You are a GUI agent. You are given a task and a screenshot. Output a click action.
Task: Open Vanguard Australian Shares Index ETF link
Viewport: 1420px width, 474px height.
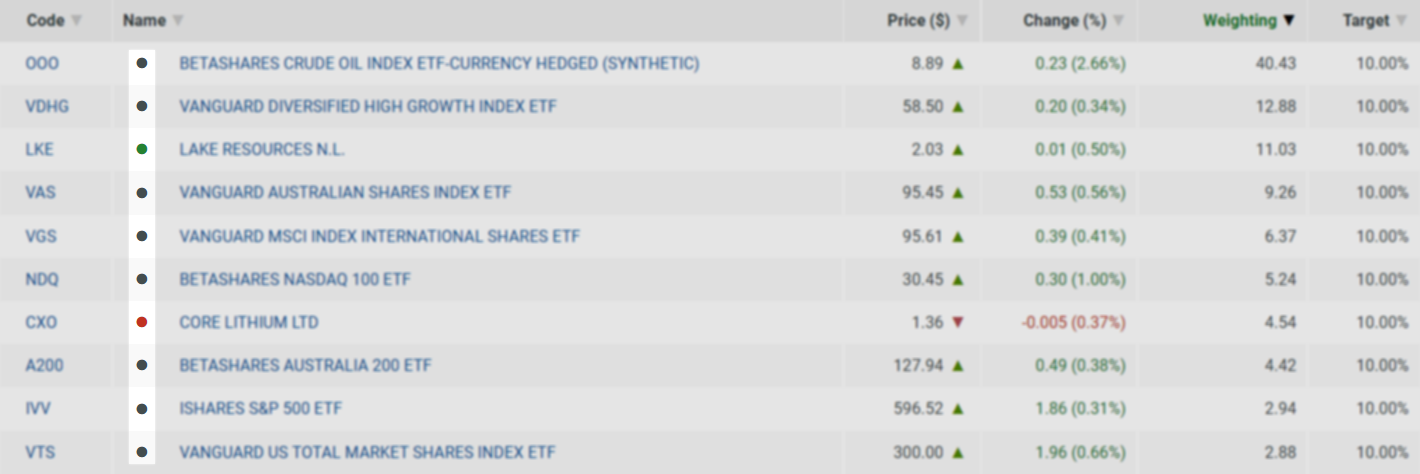click(x=346, y=192)
